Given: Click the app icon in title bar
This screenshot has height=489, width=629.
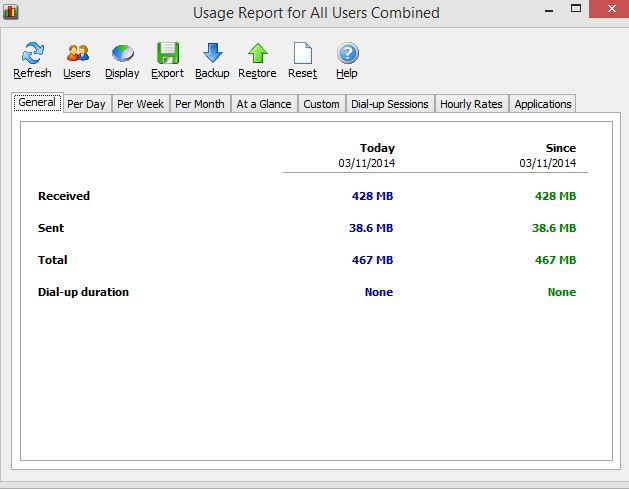Looking at the screenshot, I should 10,12.
